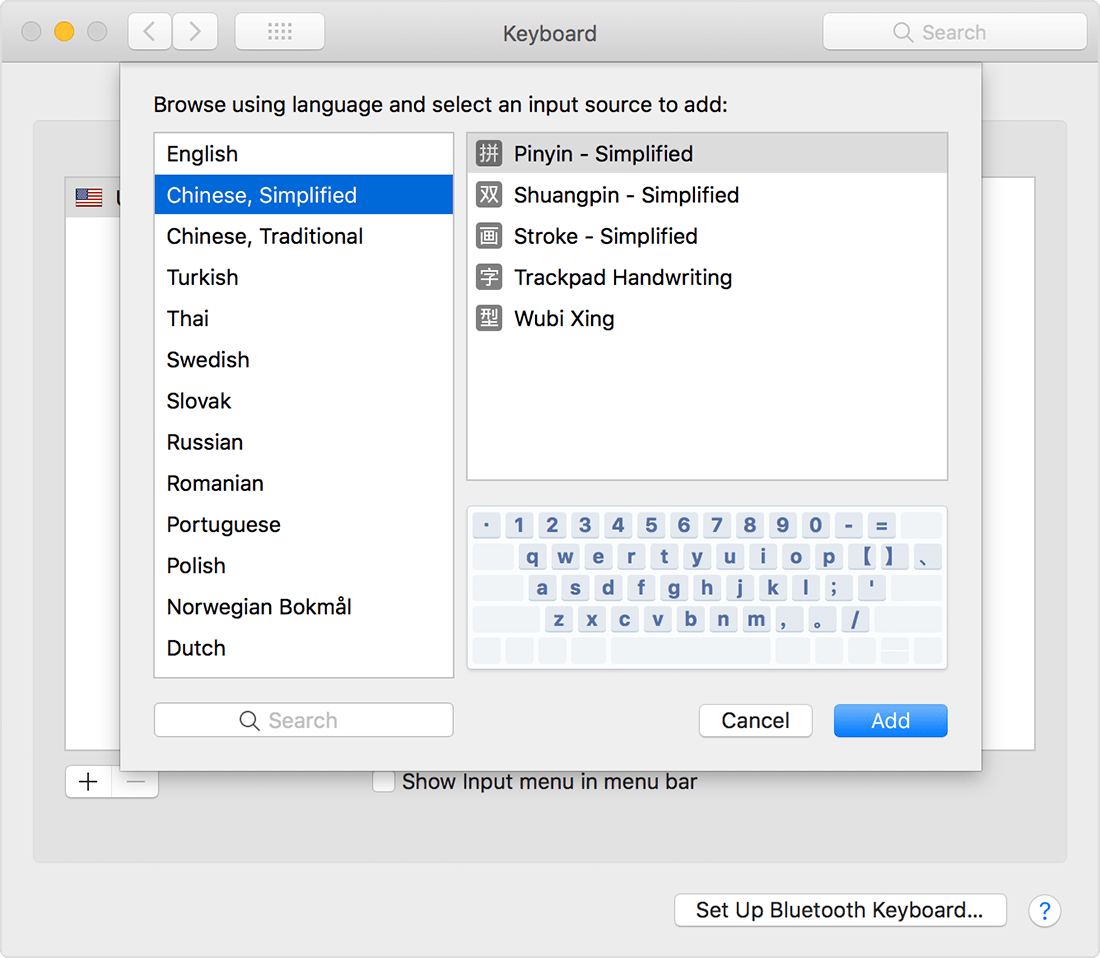The height and width of the screenshot is (958, 1100).
Task: Enable Show Input menu in menu bar
Action: tap(383, 782)
